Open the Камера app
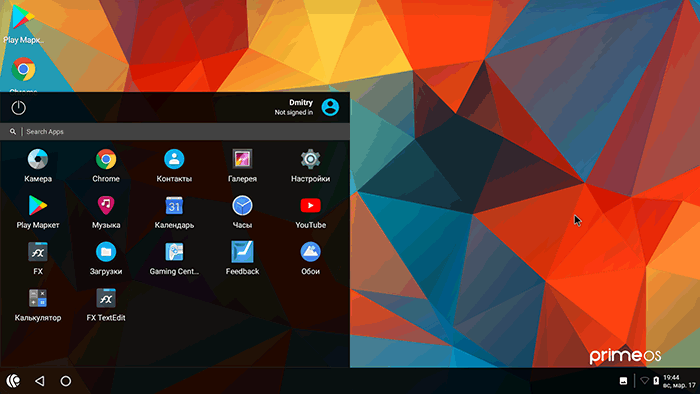Screen dimensions: 700x394 (38, 166)
